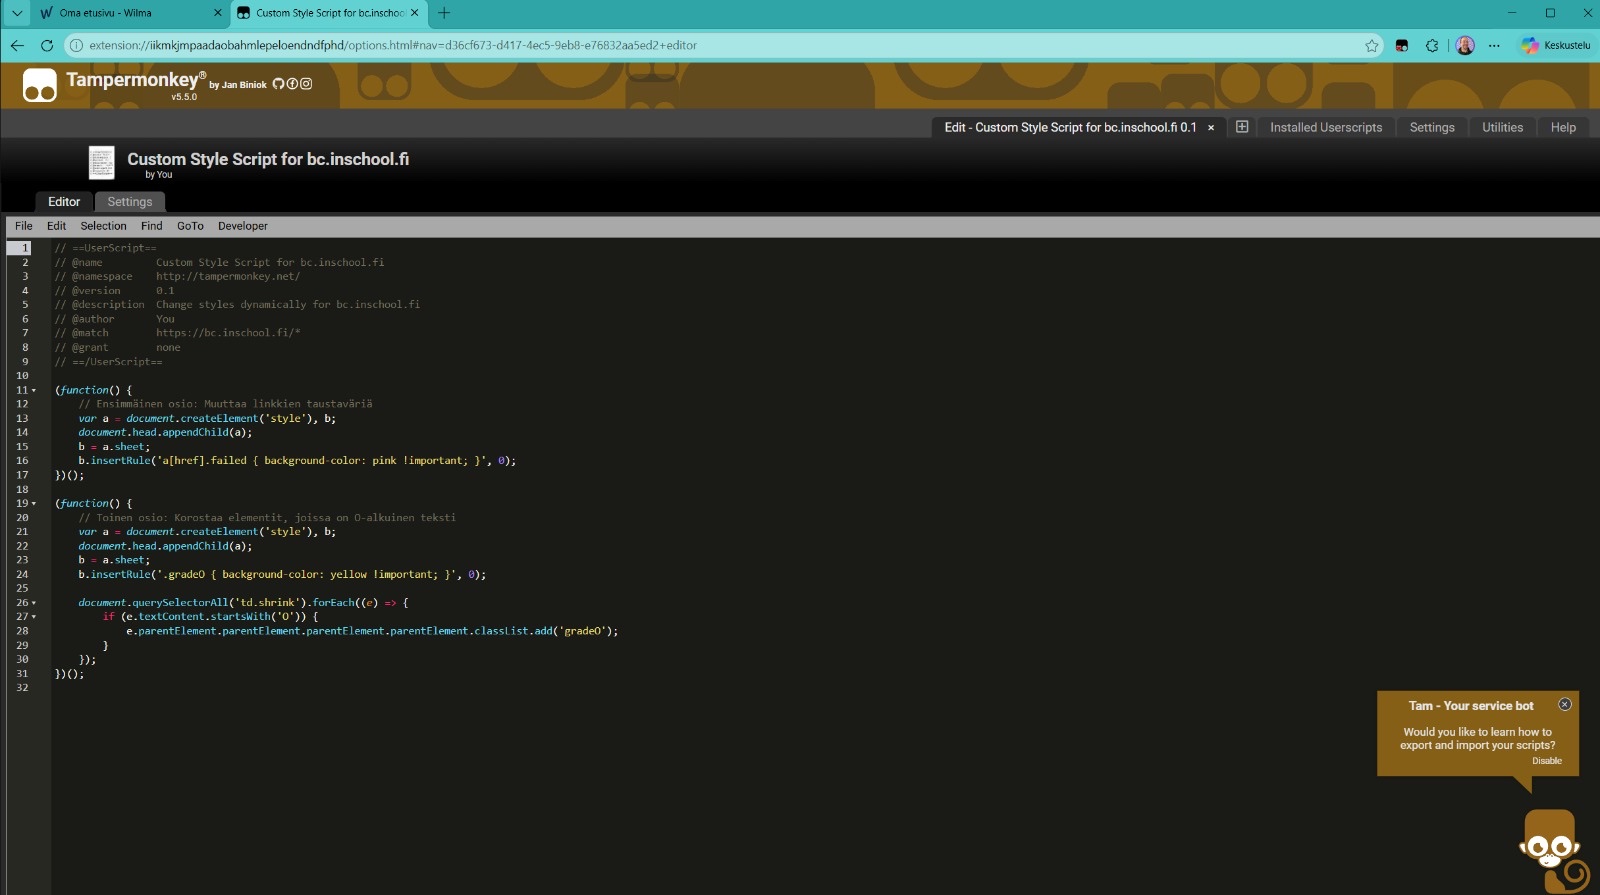Open the File menu in the editor
This screenshot has height=895, width=1600.
coord(24,226)
